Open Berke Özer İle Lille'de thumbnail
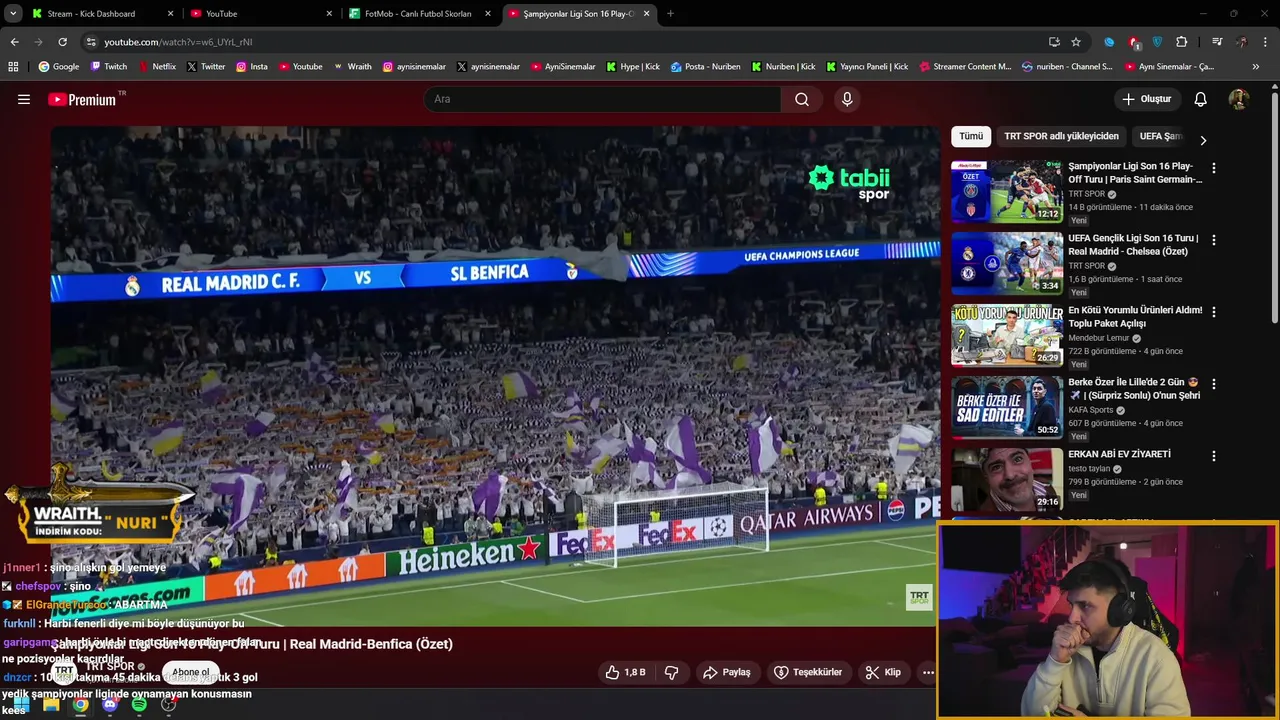This screenshot has height=720, width=1280. point(1007,407)
